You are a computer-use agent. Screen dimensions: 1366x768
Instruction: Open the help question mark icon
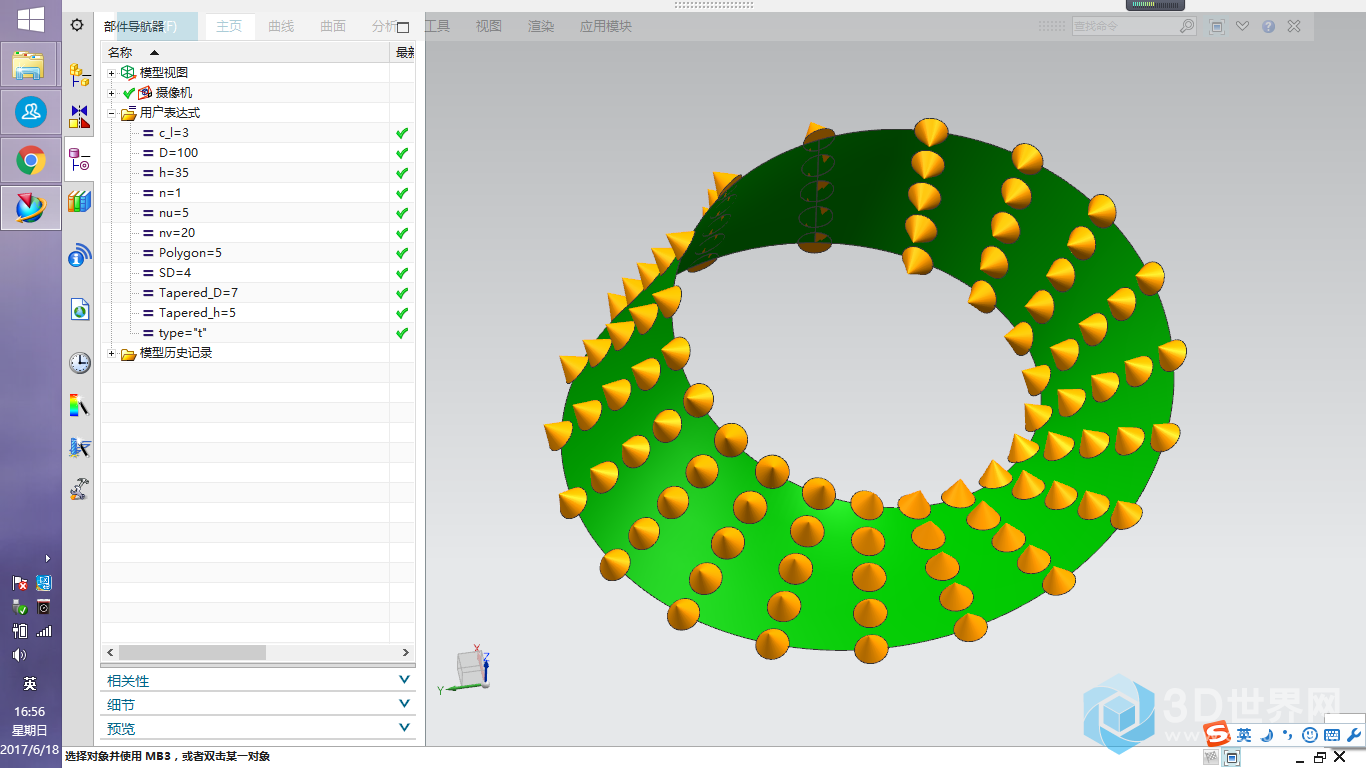1268,27
